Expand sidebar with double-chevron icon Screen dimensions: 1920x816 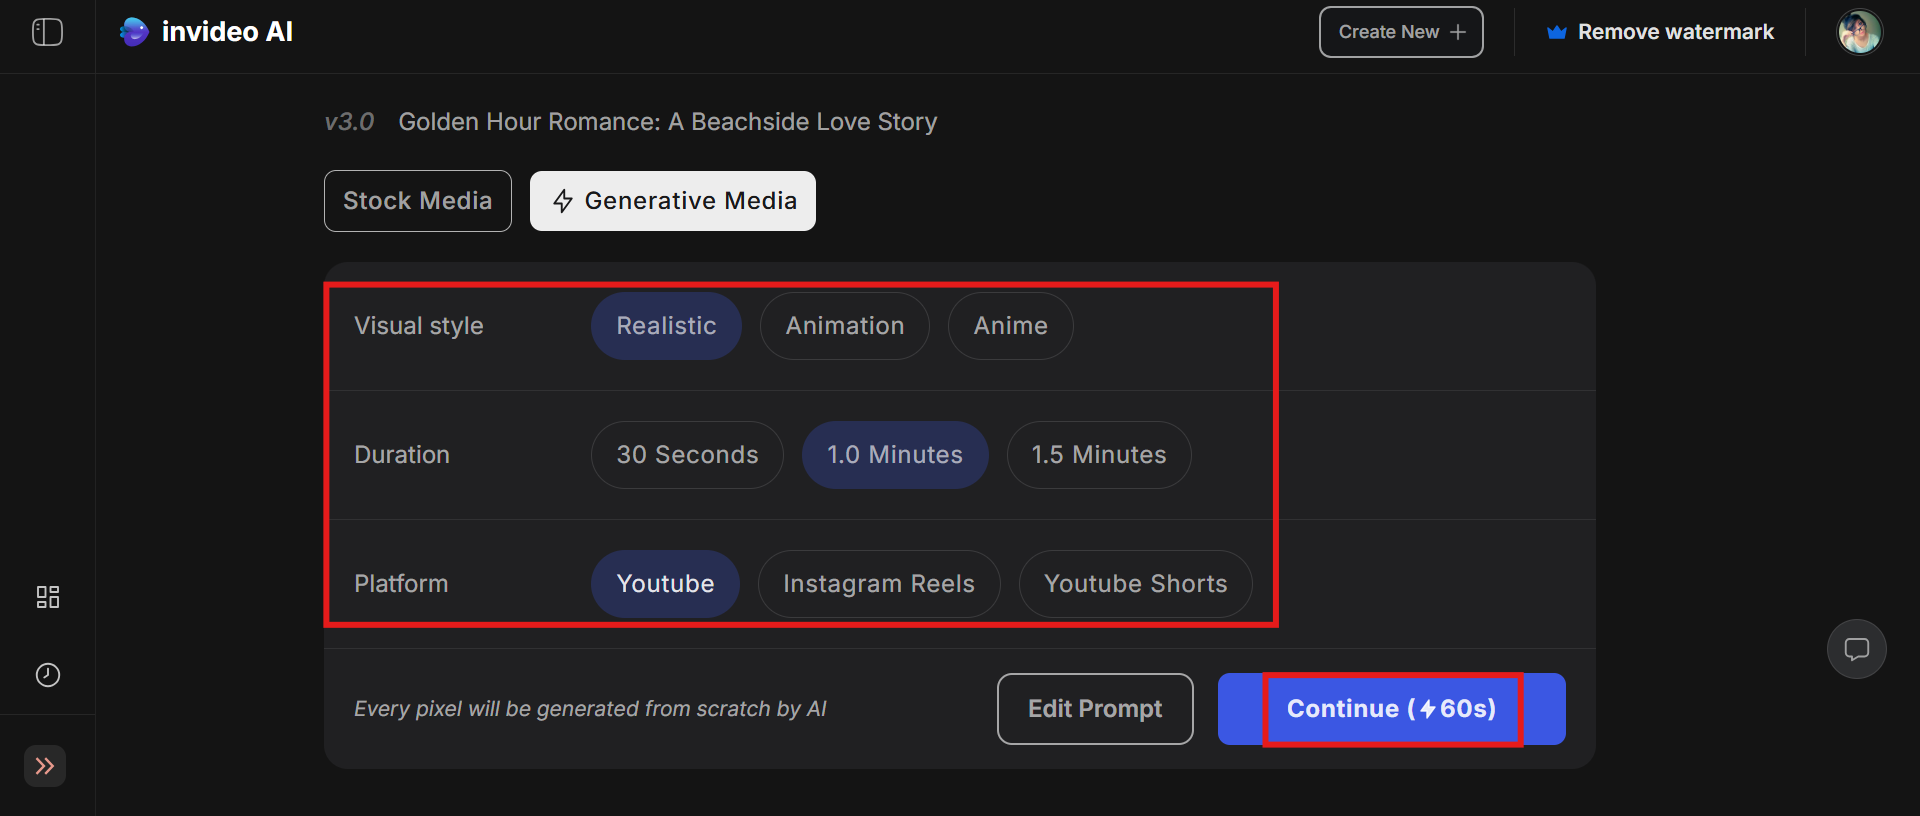45,766
